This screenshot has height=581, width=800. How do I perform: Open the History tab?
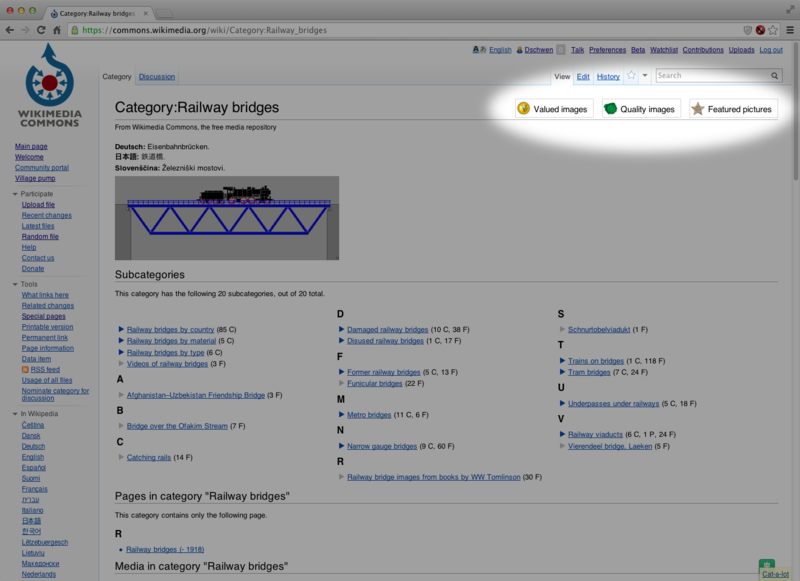tap(608, 76)
